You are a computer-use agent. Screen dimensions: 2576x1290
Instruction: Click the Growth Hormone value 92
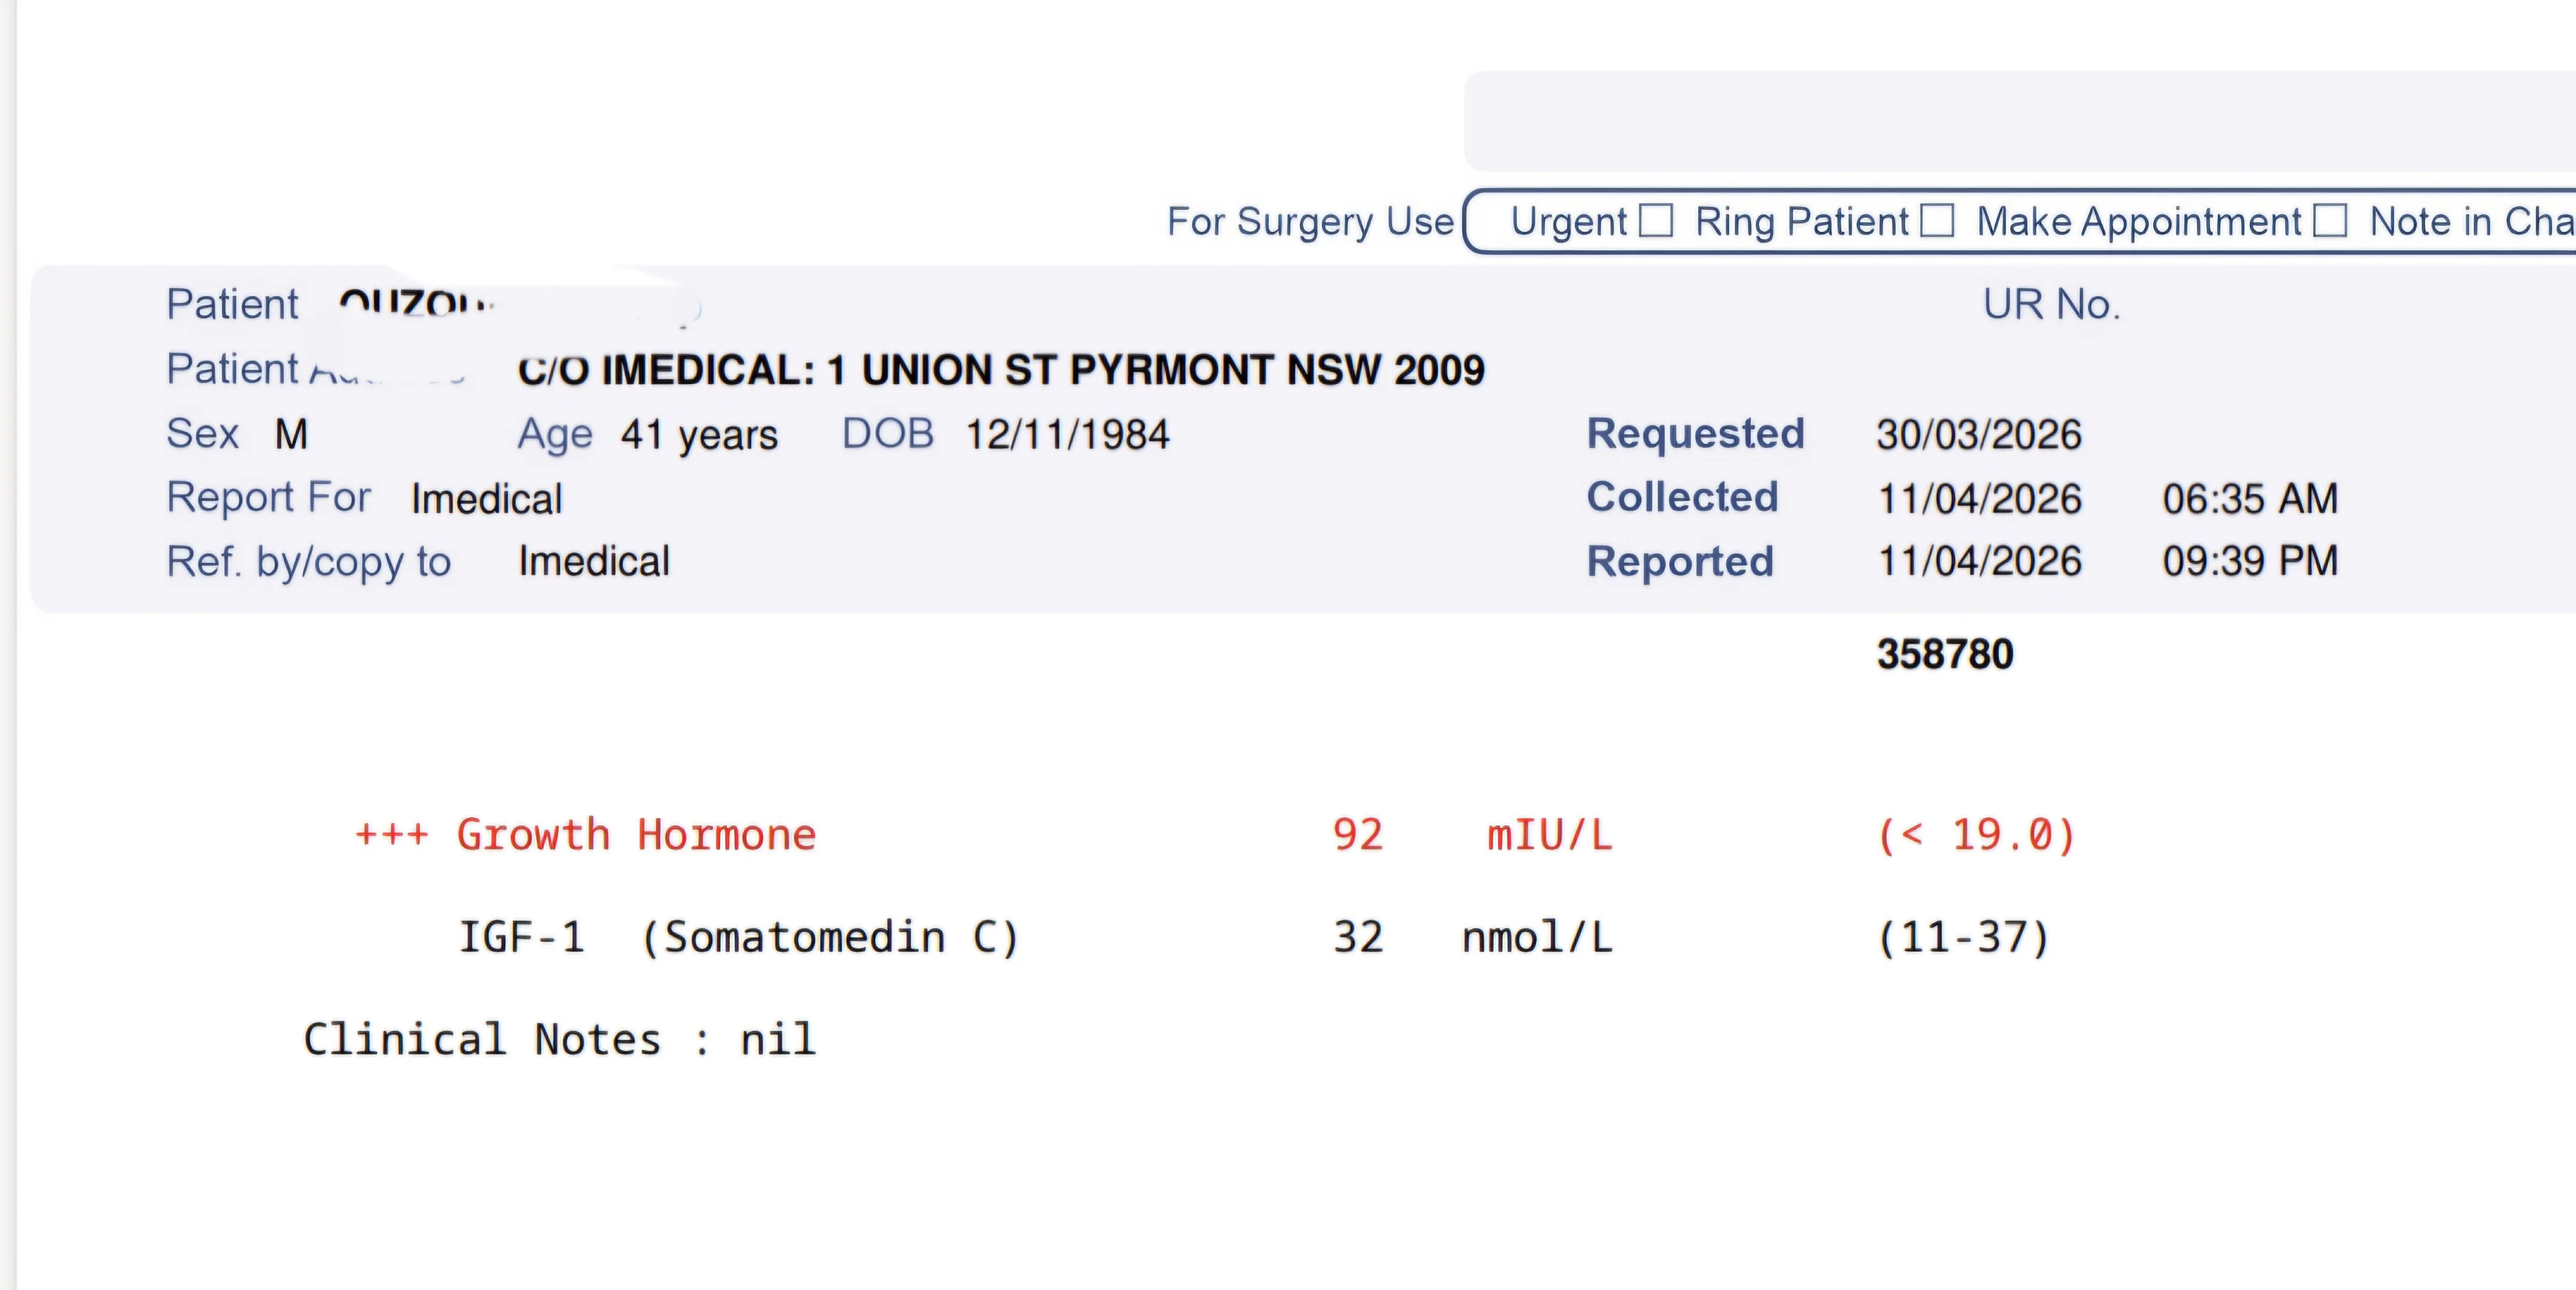[x=1358, y=835]
